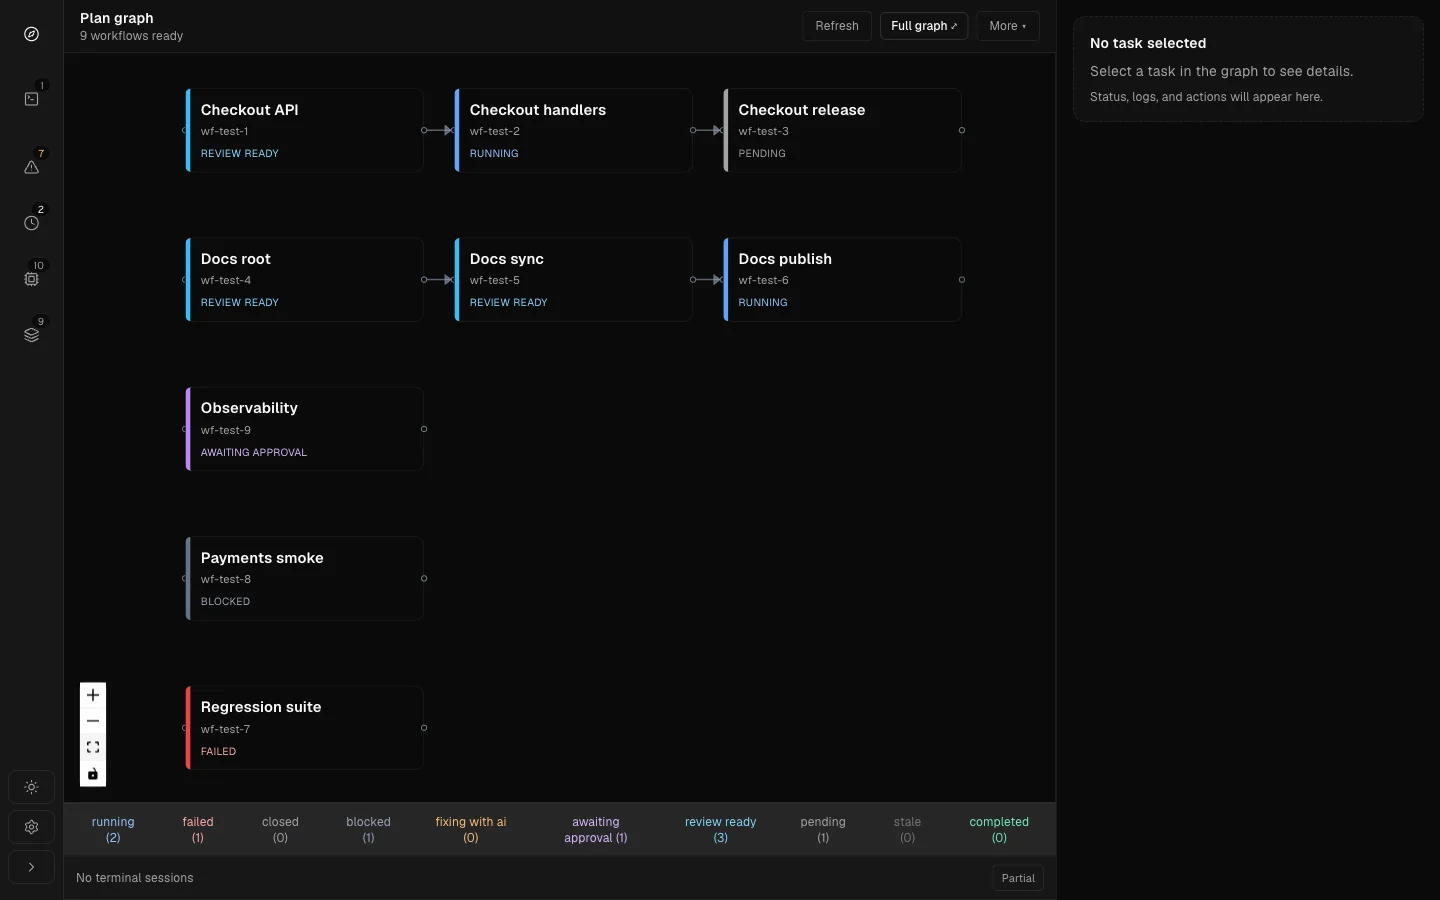Select the Checkout handlers task node

coord(573,130)
